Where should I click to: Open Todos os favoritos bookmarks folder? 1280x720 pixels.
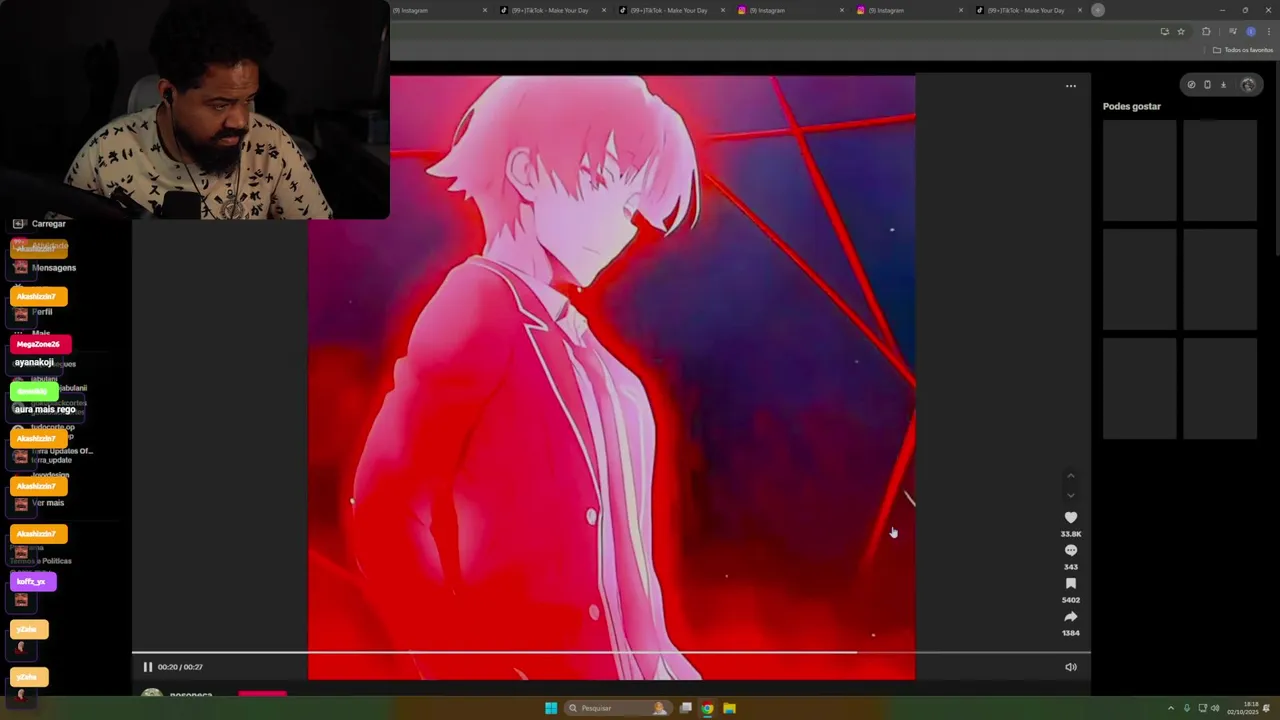pyautogui.click(x=1243, y=50)
